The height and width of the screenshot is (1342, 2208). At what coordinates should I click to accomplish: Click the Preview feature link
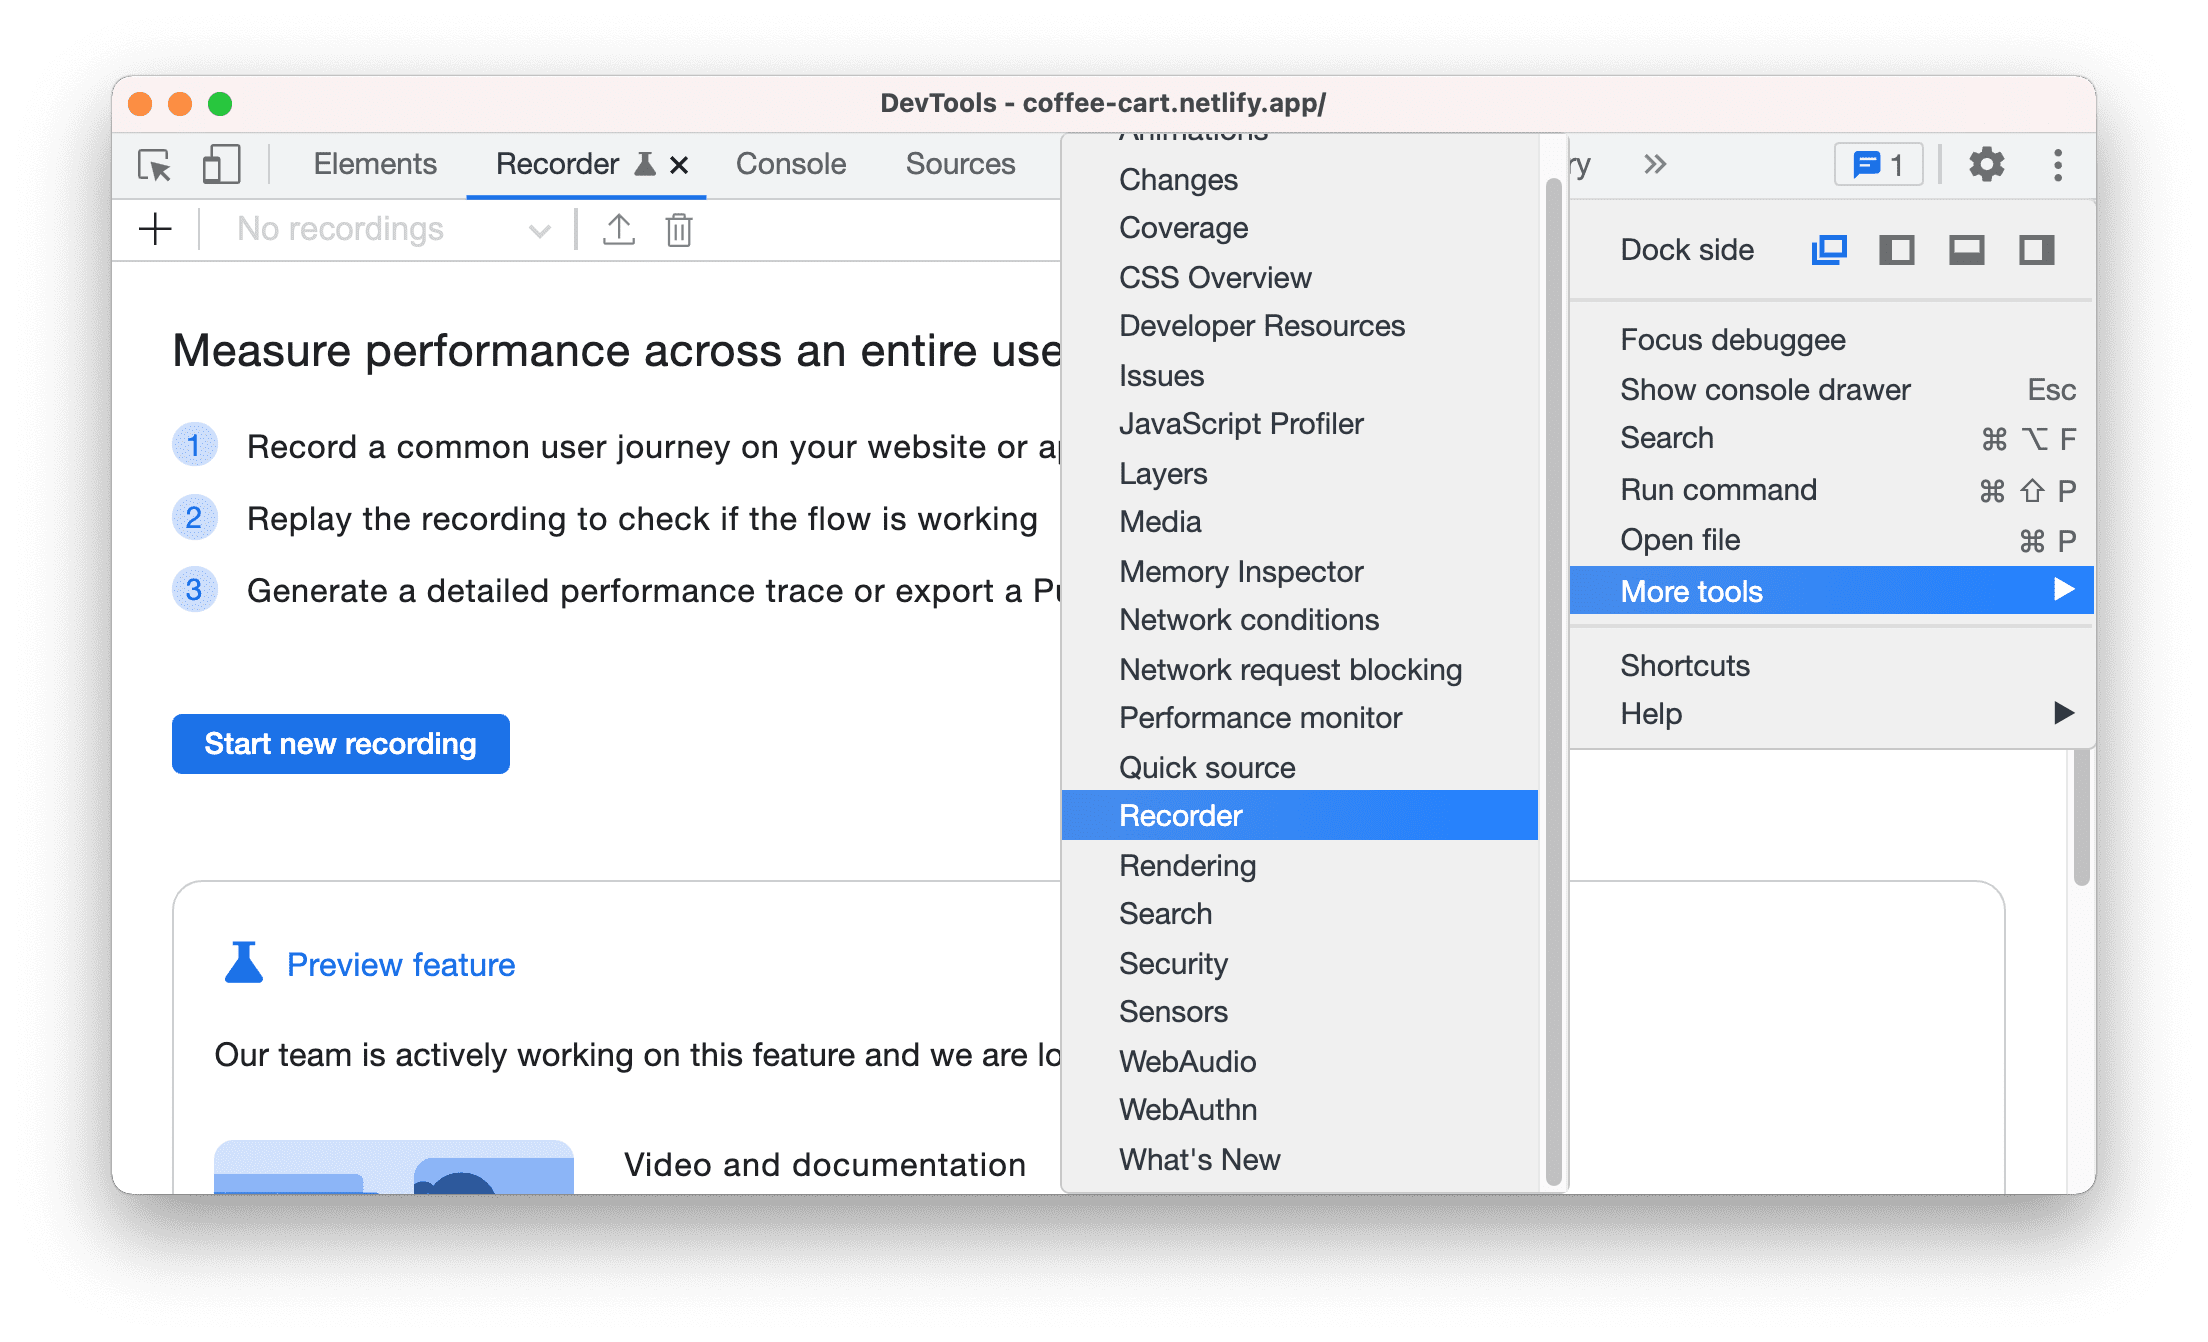point(401,964)
